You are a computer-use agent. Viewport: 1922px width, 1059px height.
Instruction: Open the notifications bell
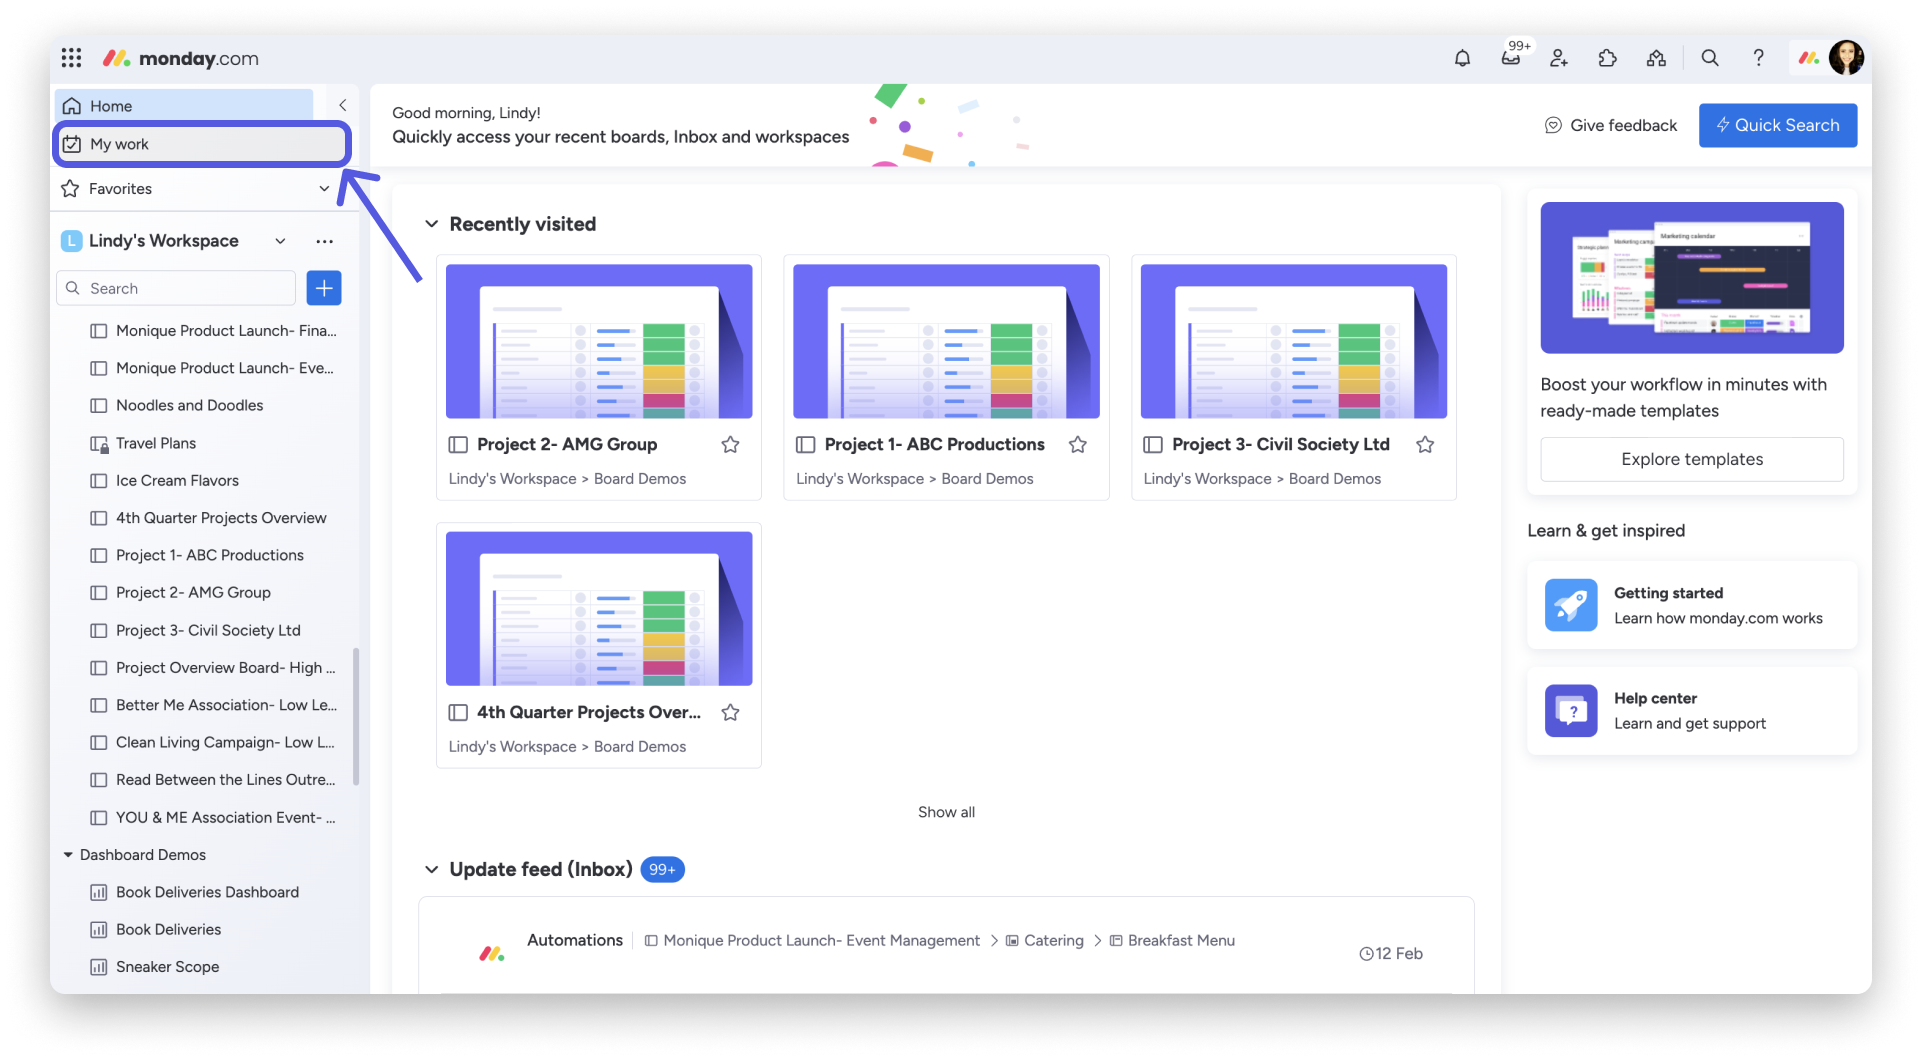click(1462, 58)
